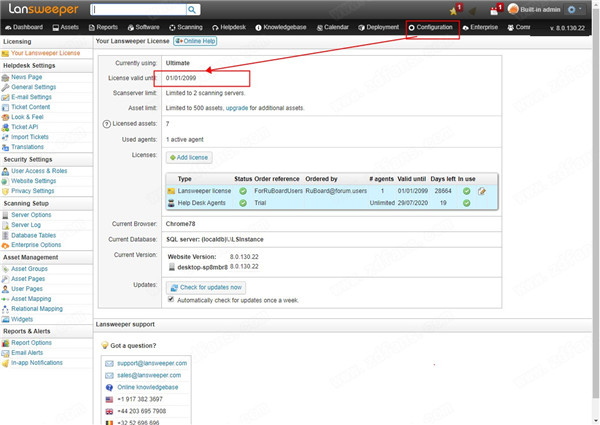
Task: Open the Deployment menu
Action: click(379, 27)
